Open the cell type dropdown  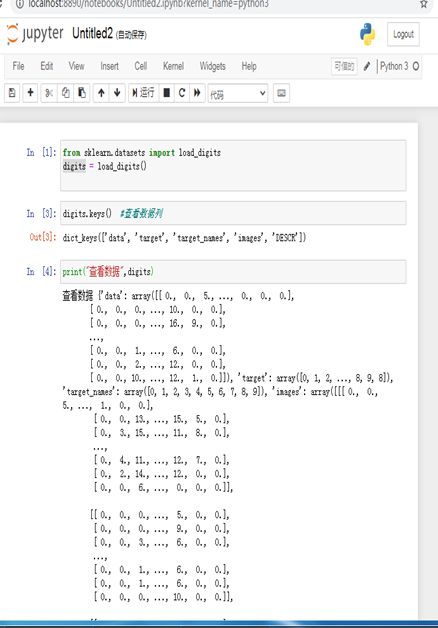click(238, 93)
